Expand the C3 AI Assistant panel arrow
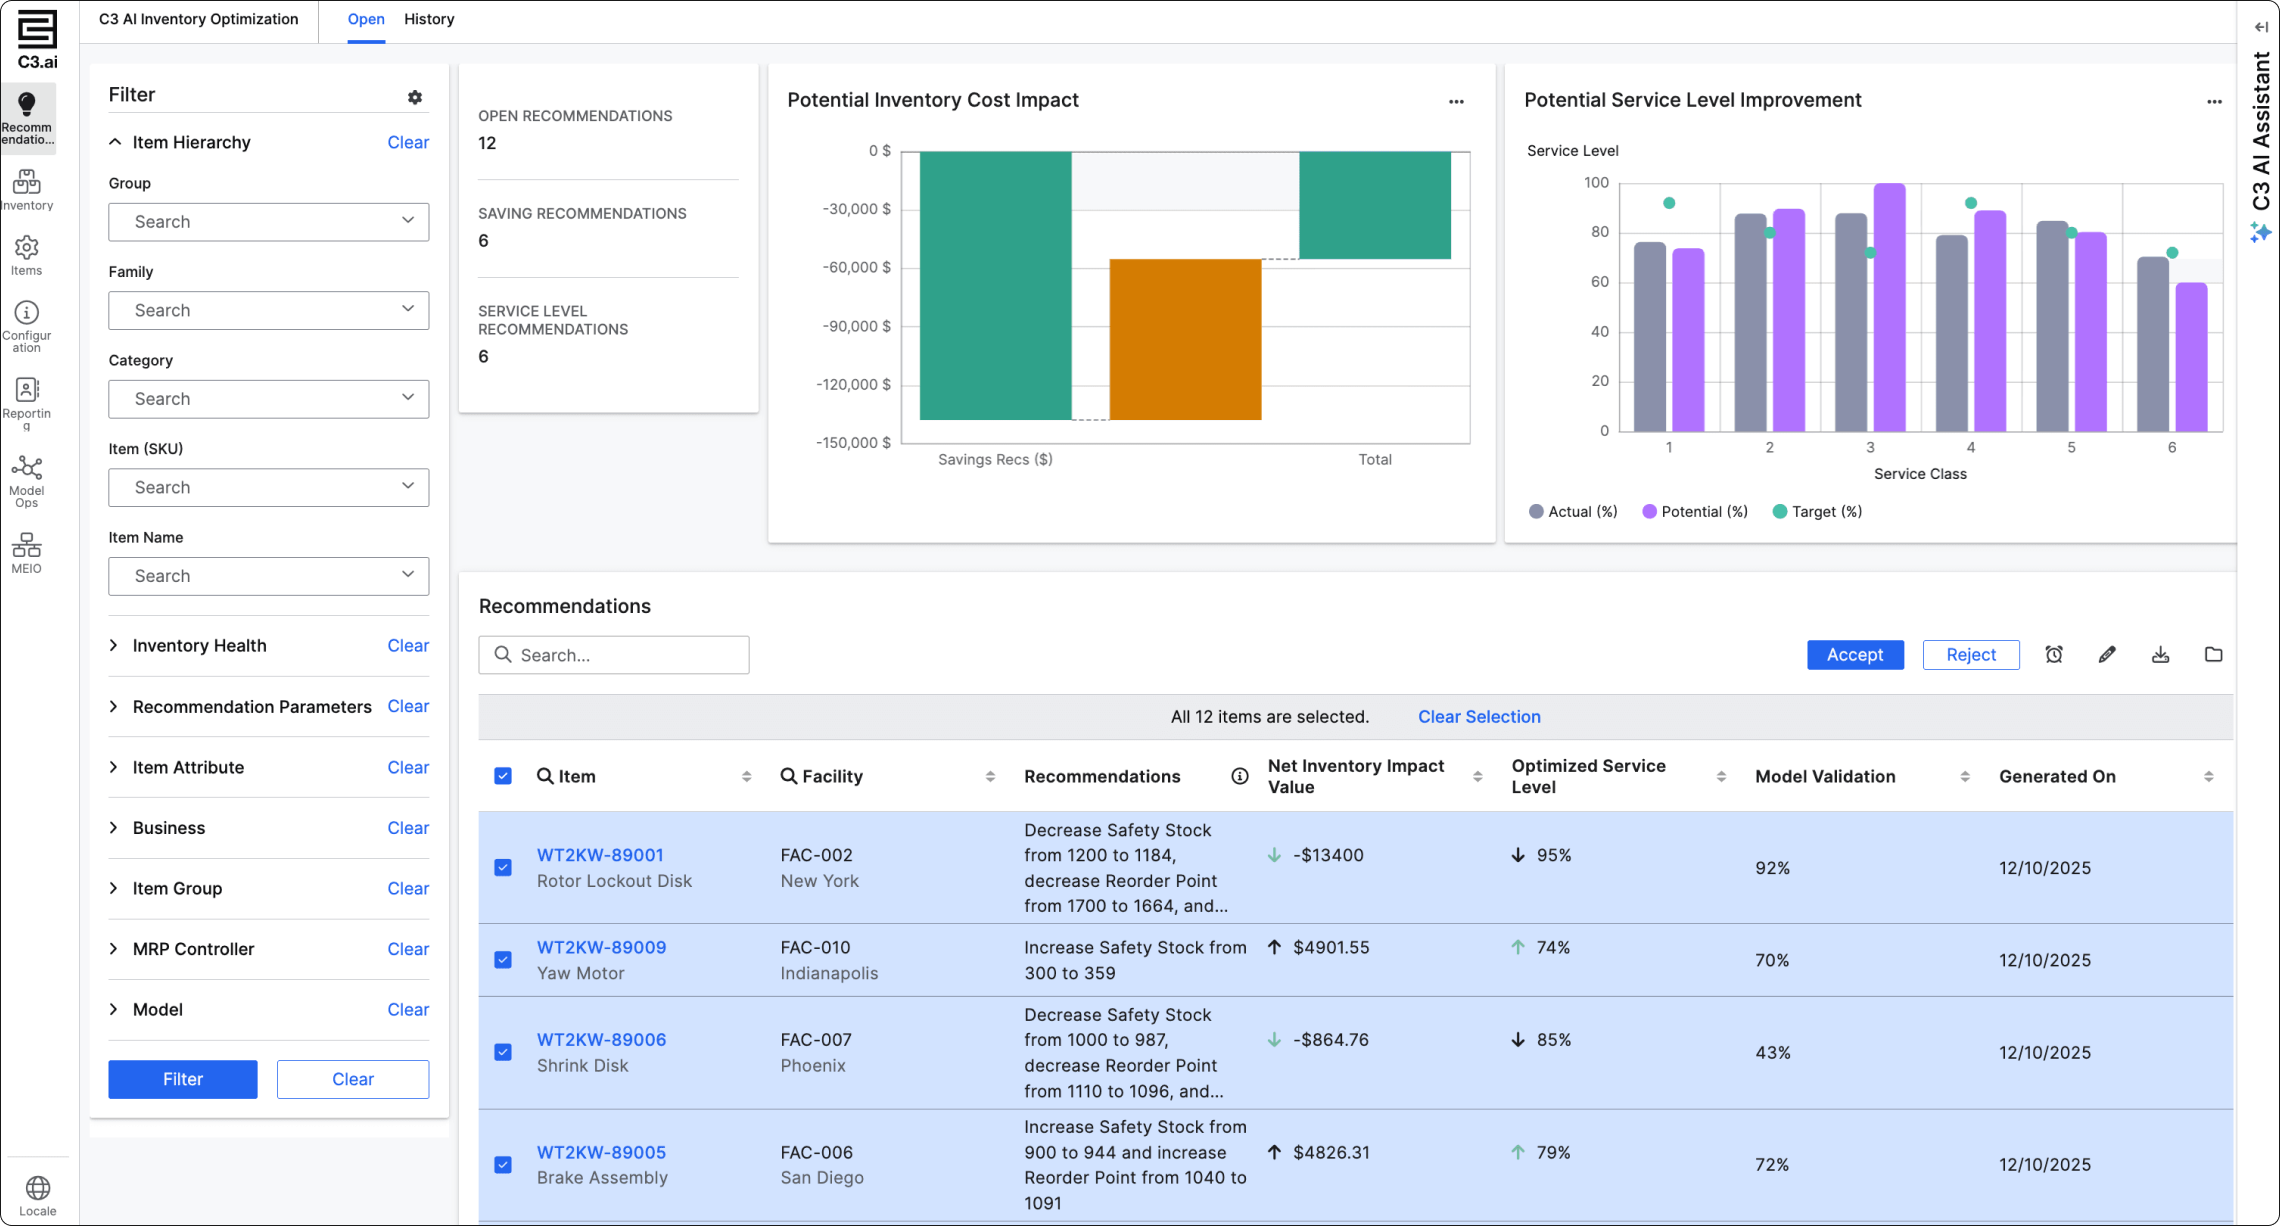Screen dimensions: 2280x1226 click(2261, 27)
